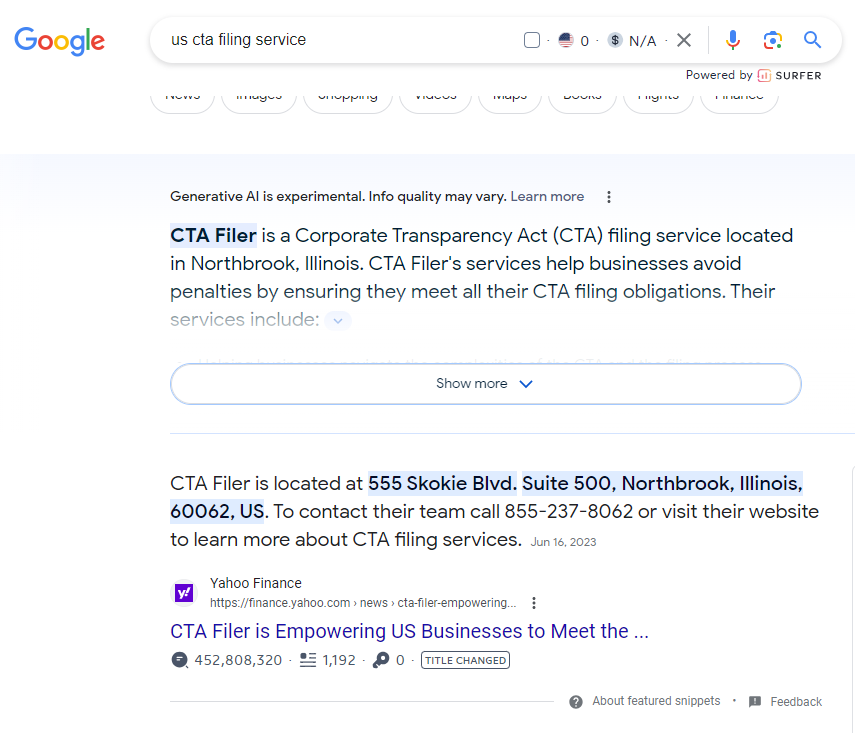Screen dimensions: 855x733
Task: Select the US flag search volume icon
Action: 566,40
